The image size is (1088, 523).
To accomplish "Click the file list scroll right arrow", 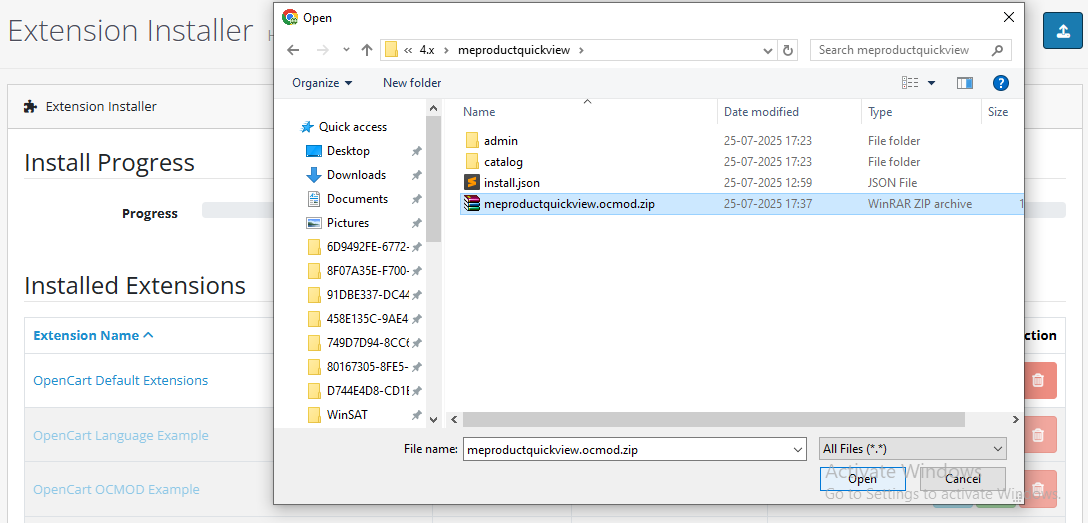I will click(x=1015, y=420).
